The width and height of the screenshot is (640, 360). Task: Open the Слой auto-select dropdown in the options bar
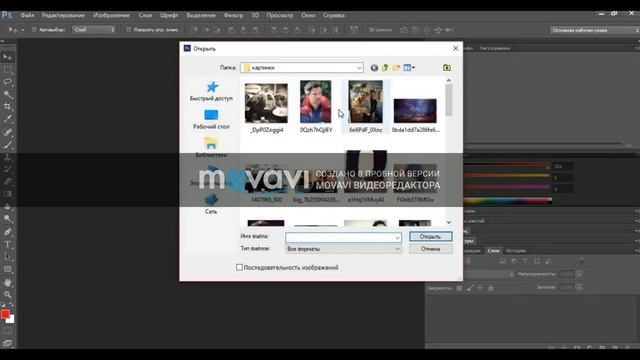point(94,30)
